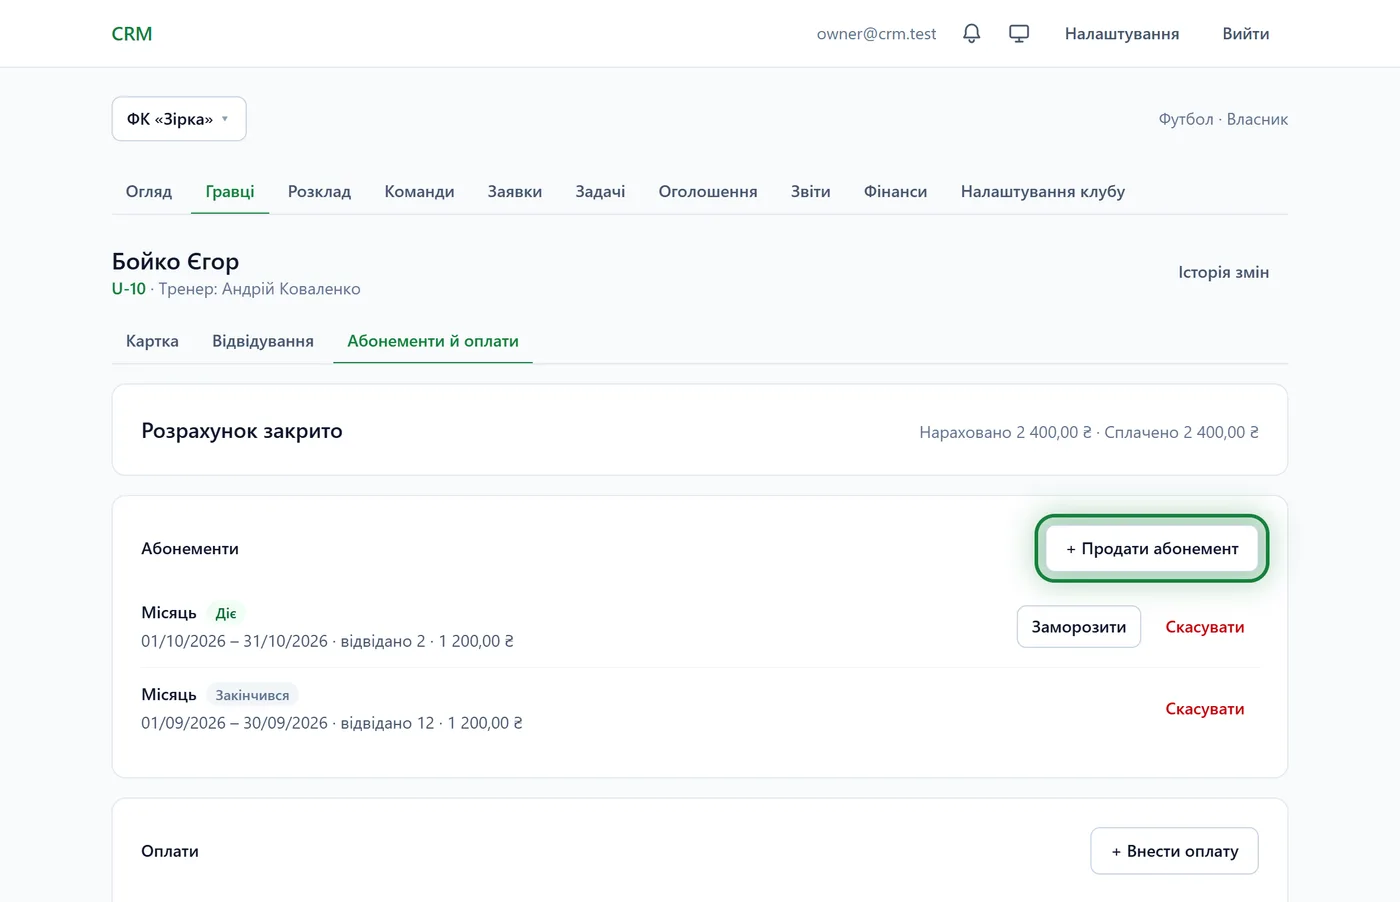Click the Розрахунок закрито heading

point(242,431)
